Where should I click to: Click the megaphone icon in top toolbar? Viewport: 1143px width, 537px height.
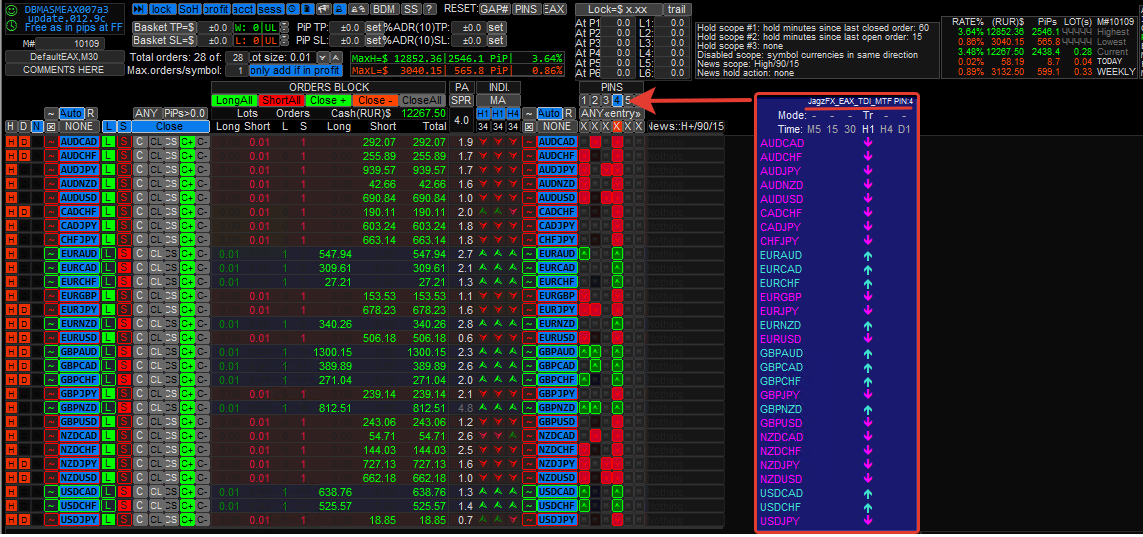[323, 9]
